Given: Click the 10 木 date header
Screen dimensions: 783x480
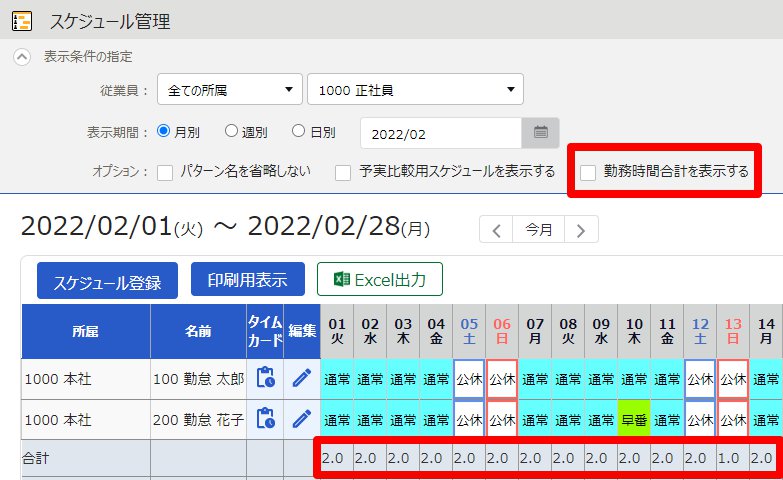Looking at the screenshot, I should point(634,331).
